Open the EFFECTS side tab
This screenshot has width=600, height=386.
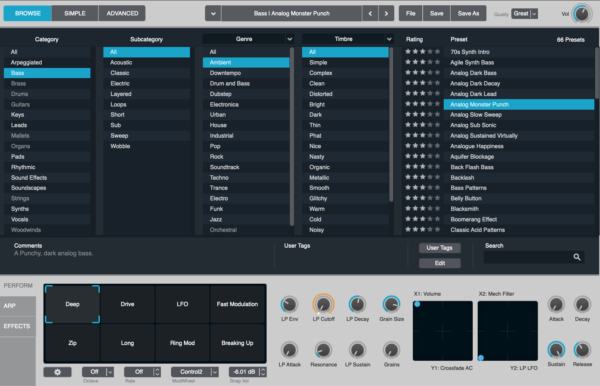(17, 326)
